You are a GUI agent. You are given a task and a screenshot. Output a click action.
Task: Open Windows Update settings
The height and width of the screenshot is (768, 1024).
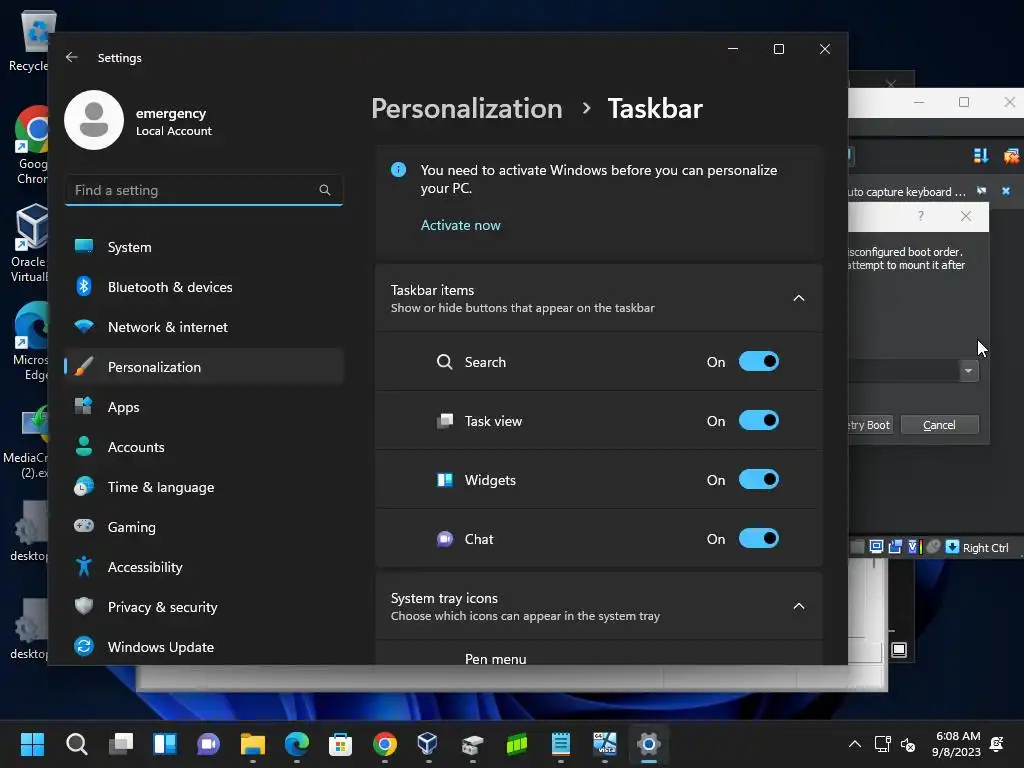204,647
